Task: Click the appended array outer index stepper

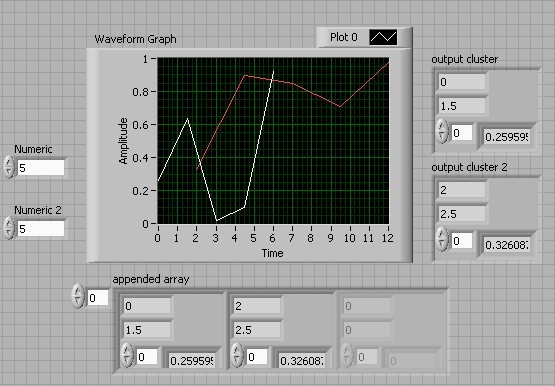Action: [x=78, y=296]
